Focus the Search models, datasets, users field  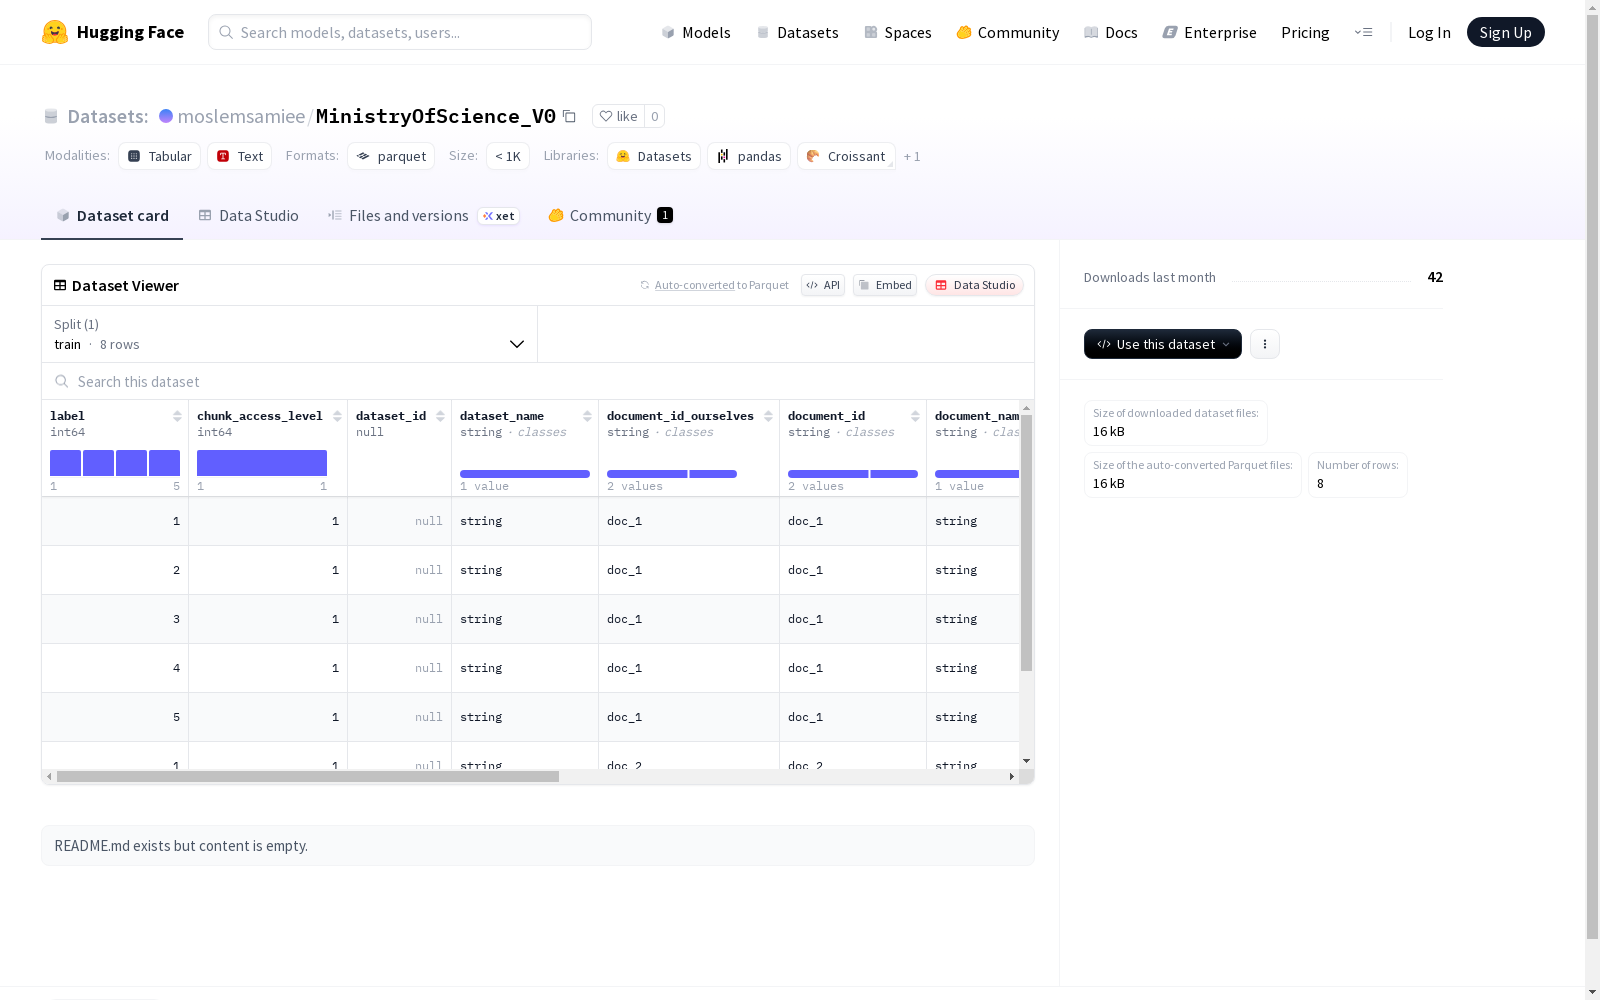[x=400, y=32]
